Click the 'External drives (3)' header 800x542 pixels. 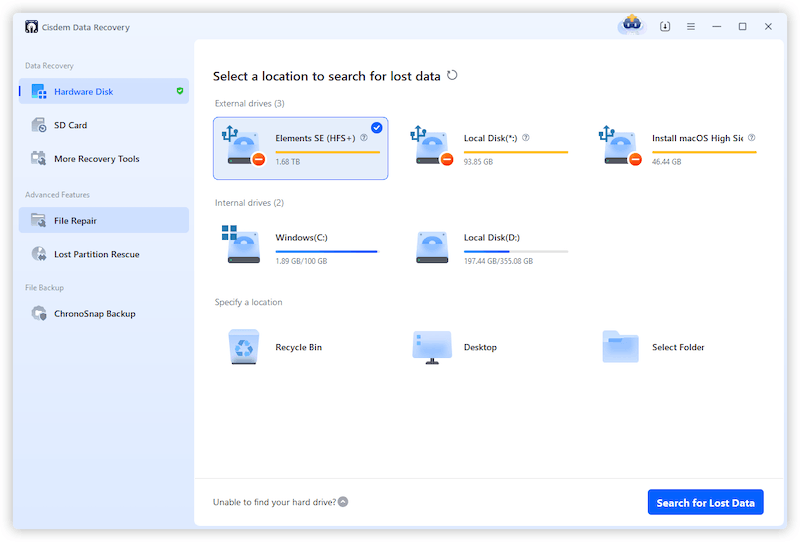[249, 104]
